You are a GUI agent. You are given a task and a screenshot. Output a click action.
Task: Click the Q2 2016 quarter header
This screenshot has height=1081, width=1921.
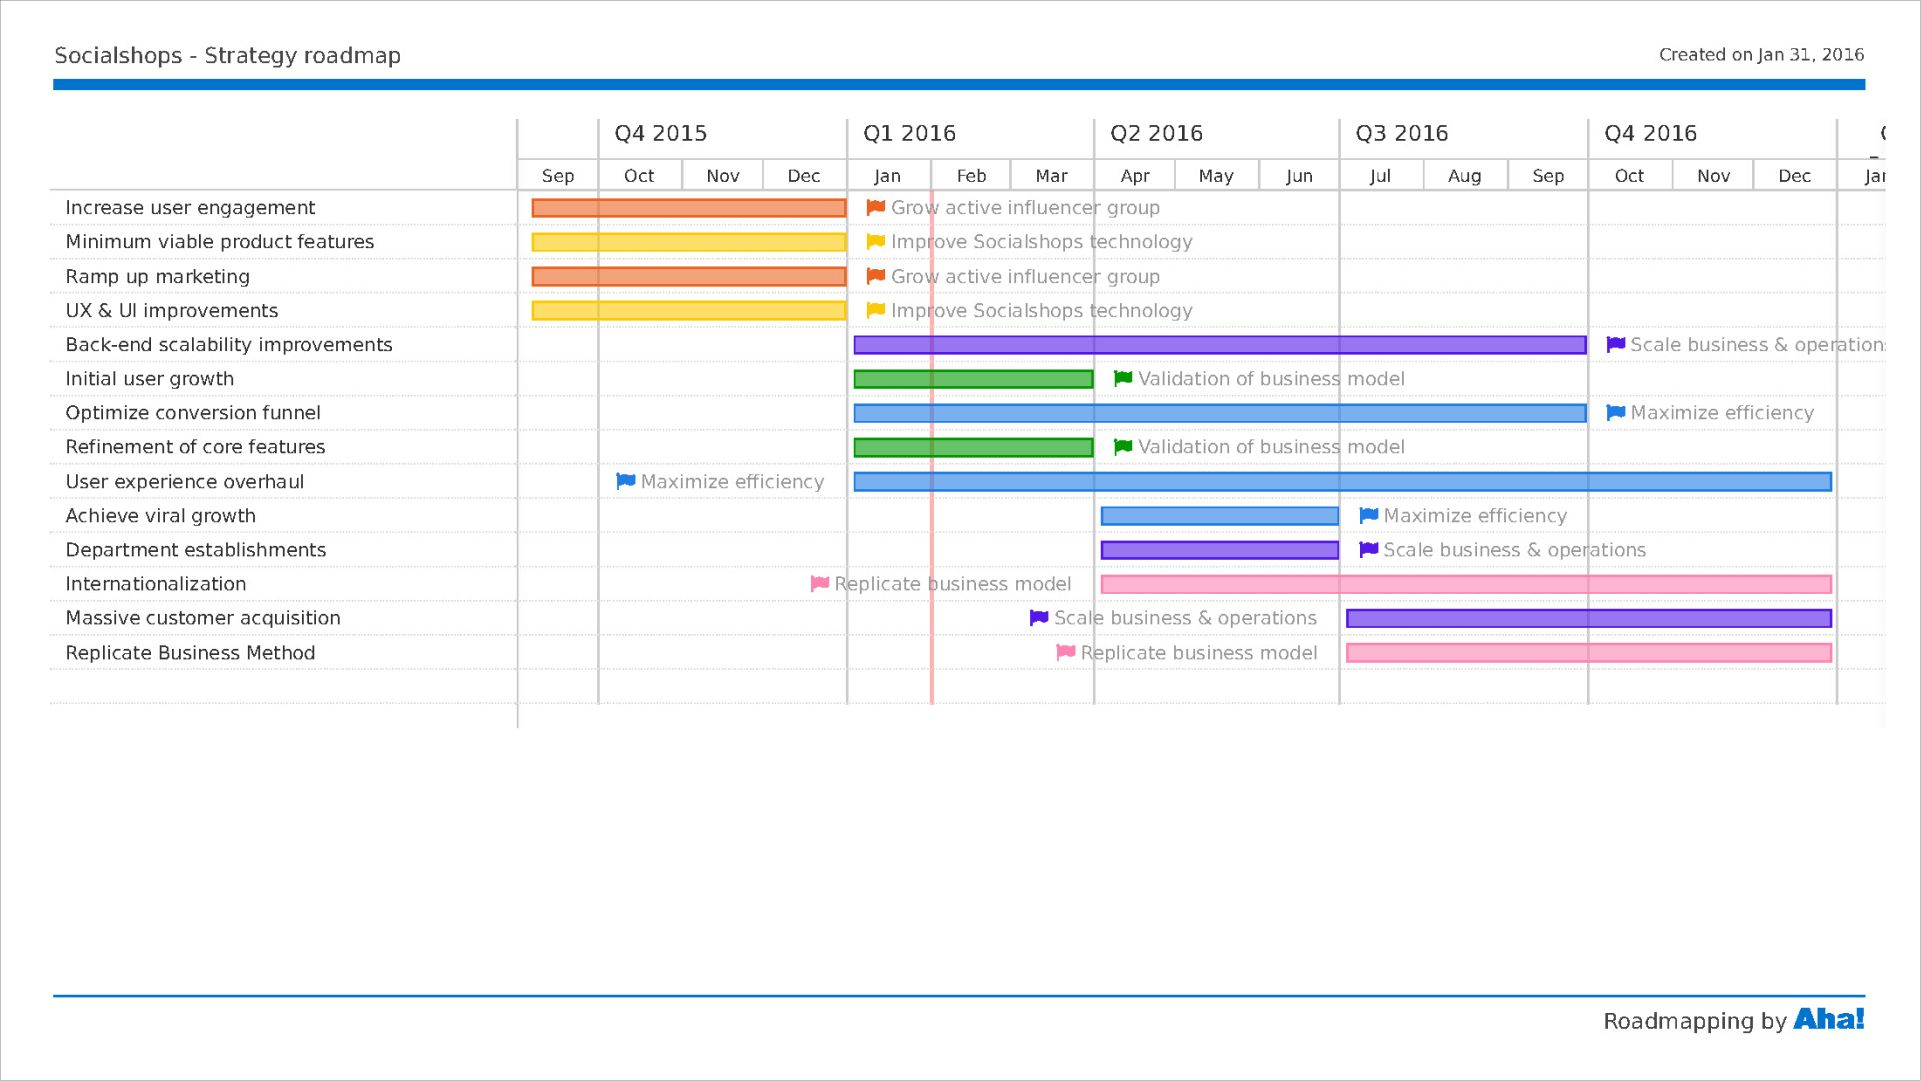[x=1156, y=134]
